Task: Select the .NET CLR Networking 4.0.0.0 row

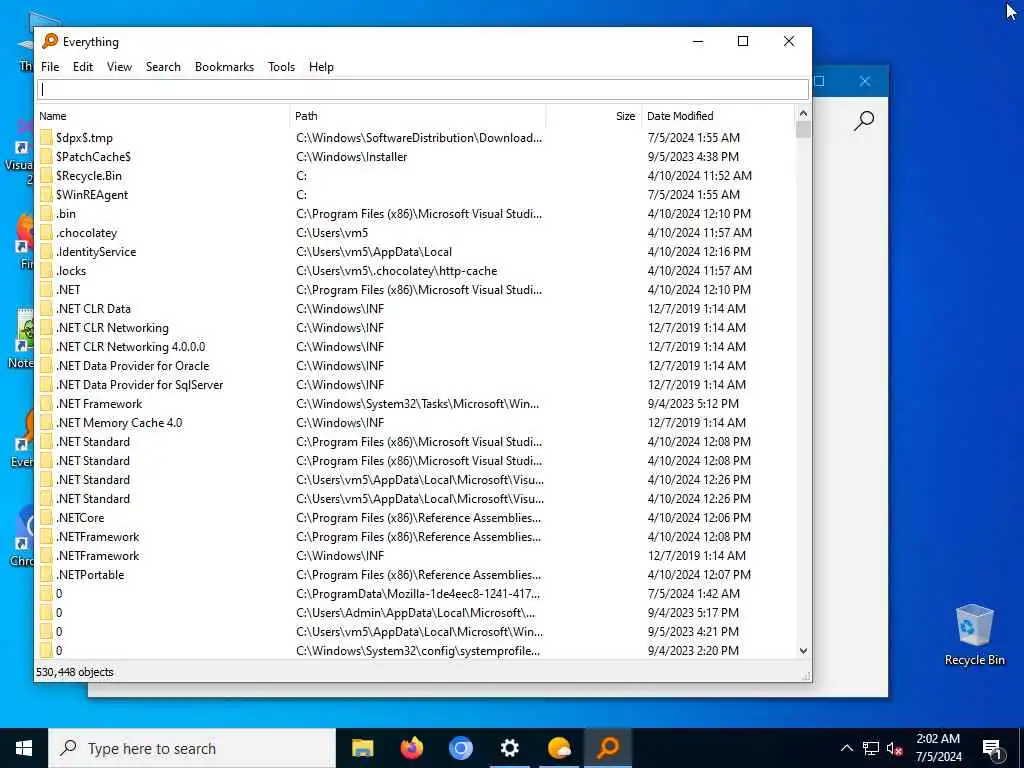Action: click(x=417, y=347)
